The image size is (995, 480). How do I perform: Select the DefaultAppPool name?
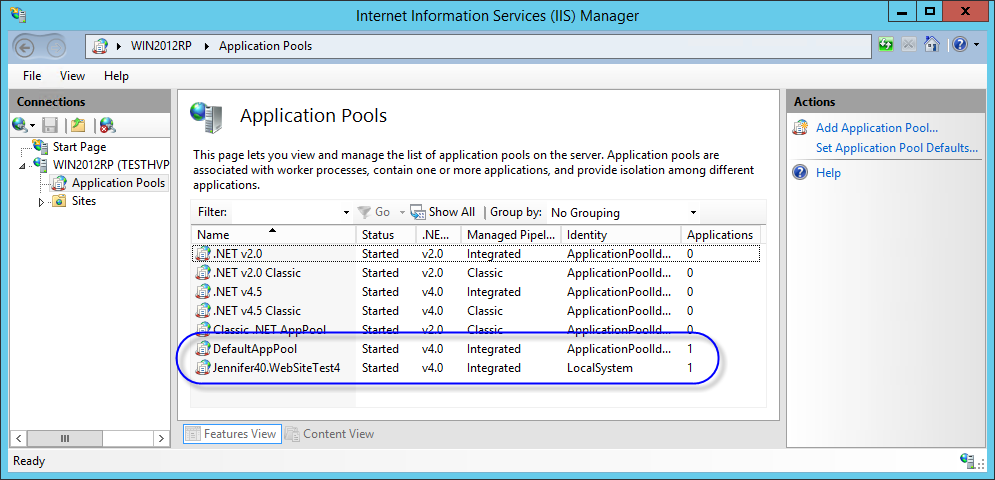[x=255, y=349]
